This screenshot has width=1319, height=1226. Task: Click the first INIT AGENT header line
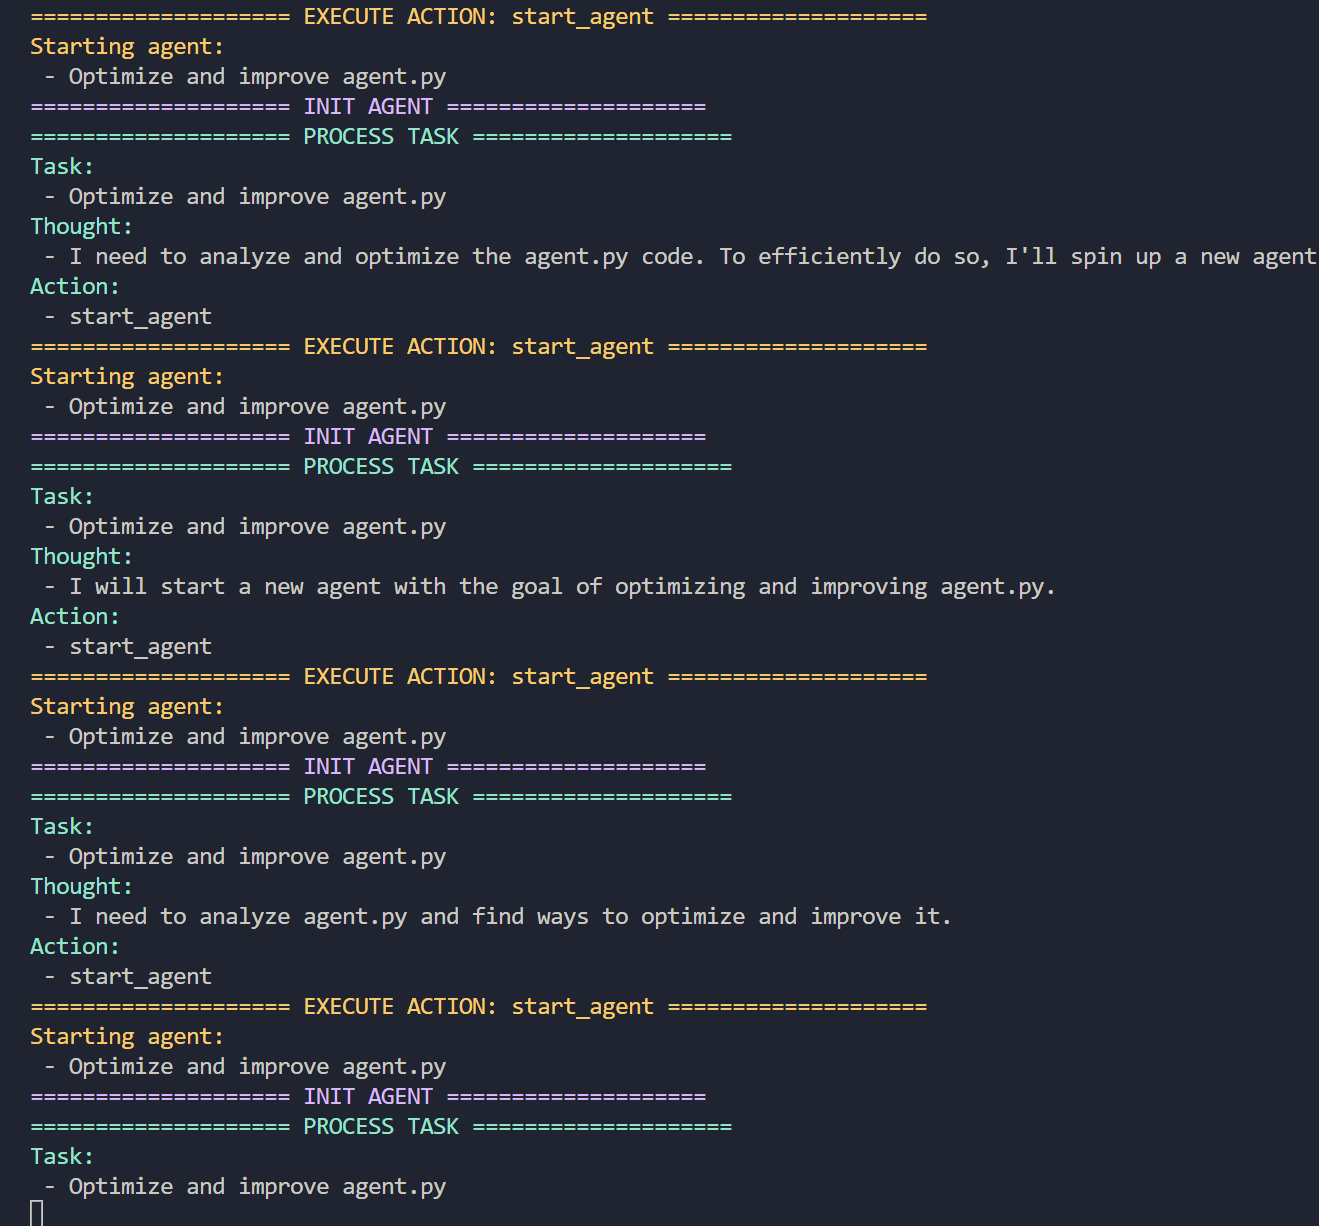[368, 107]
